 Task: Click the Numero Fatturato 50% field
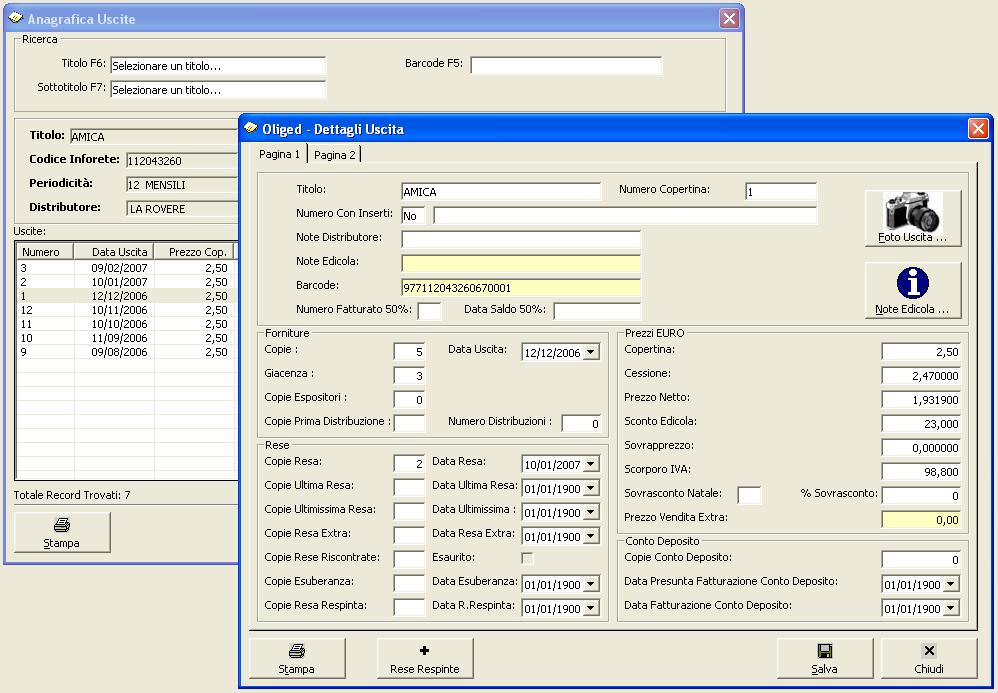pos(429,311)
